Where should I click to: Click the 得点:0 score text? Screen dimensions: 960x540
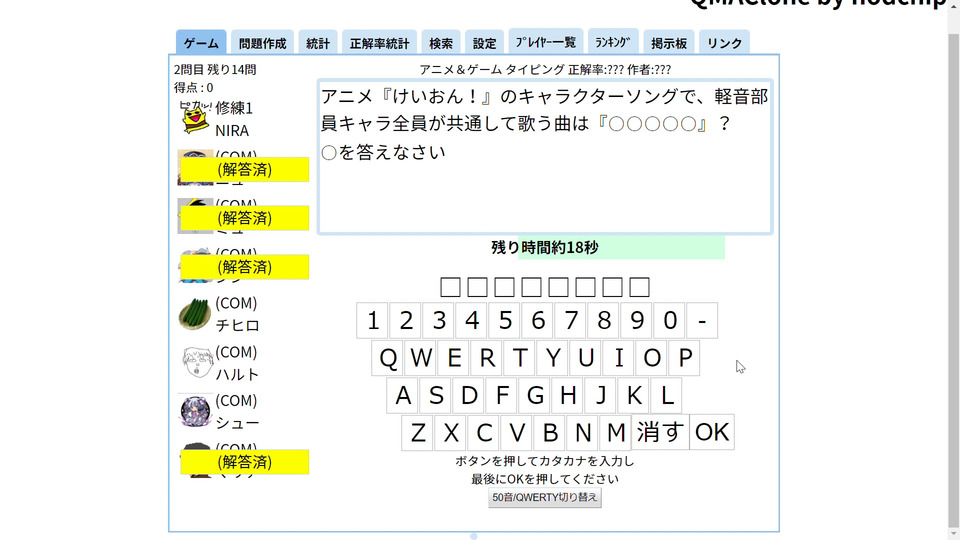coord(193,88)
